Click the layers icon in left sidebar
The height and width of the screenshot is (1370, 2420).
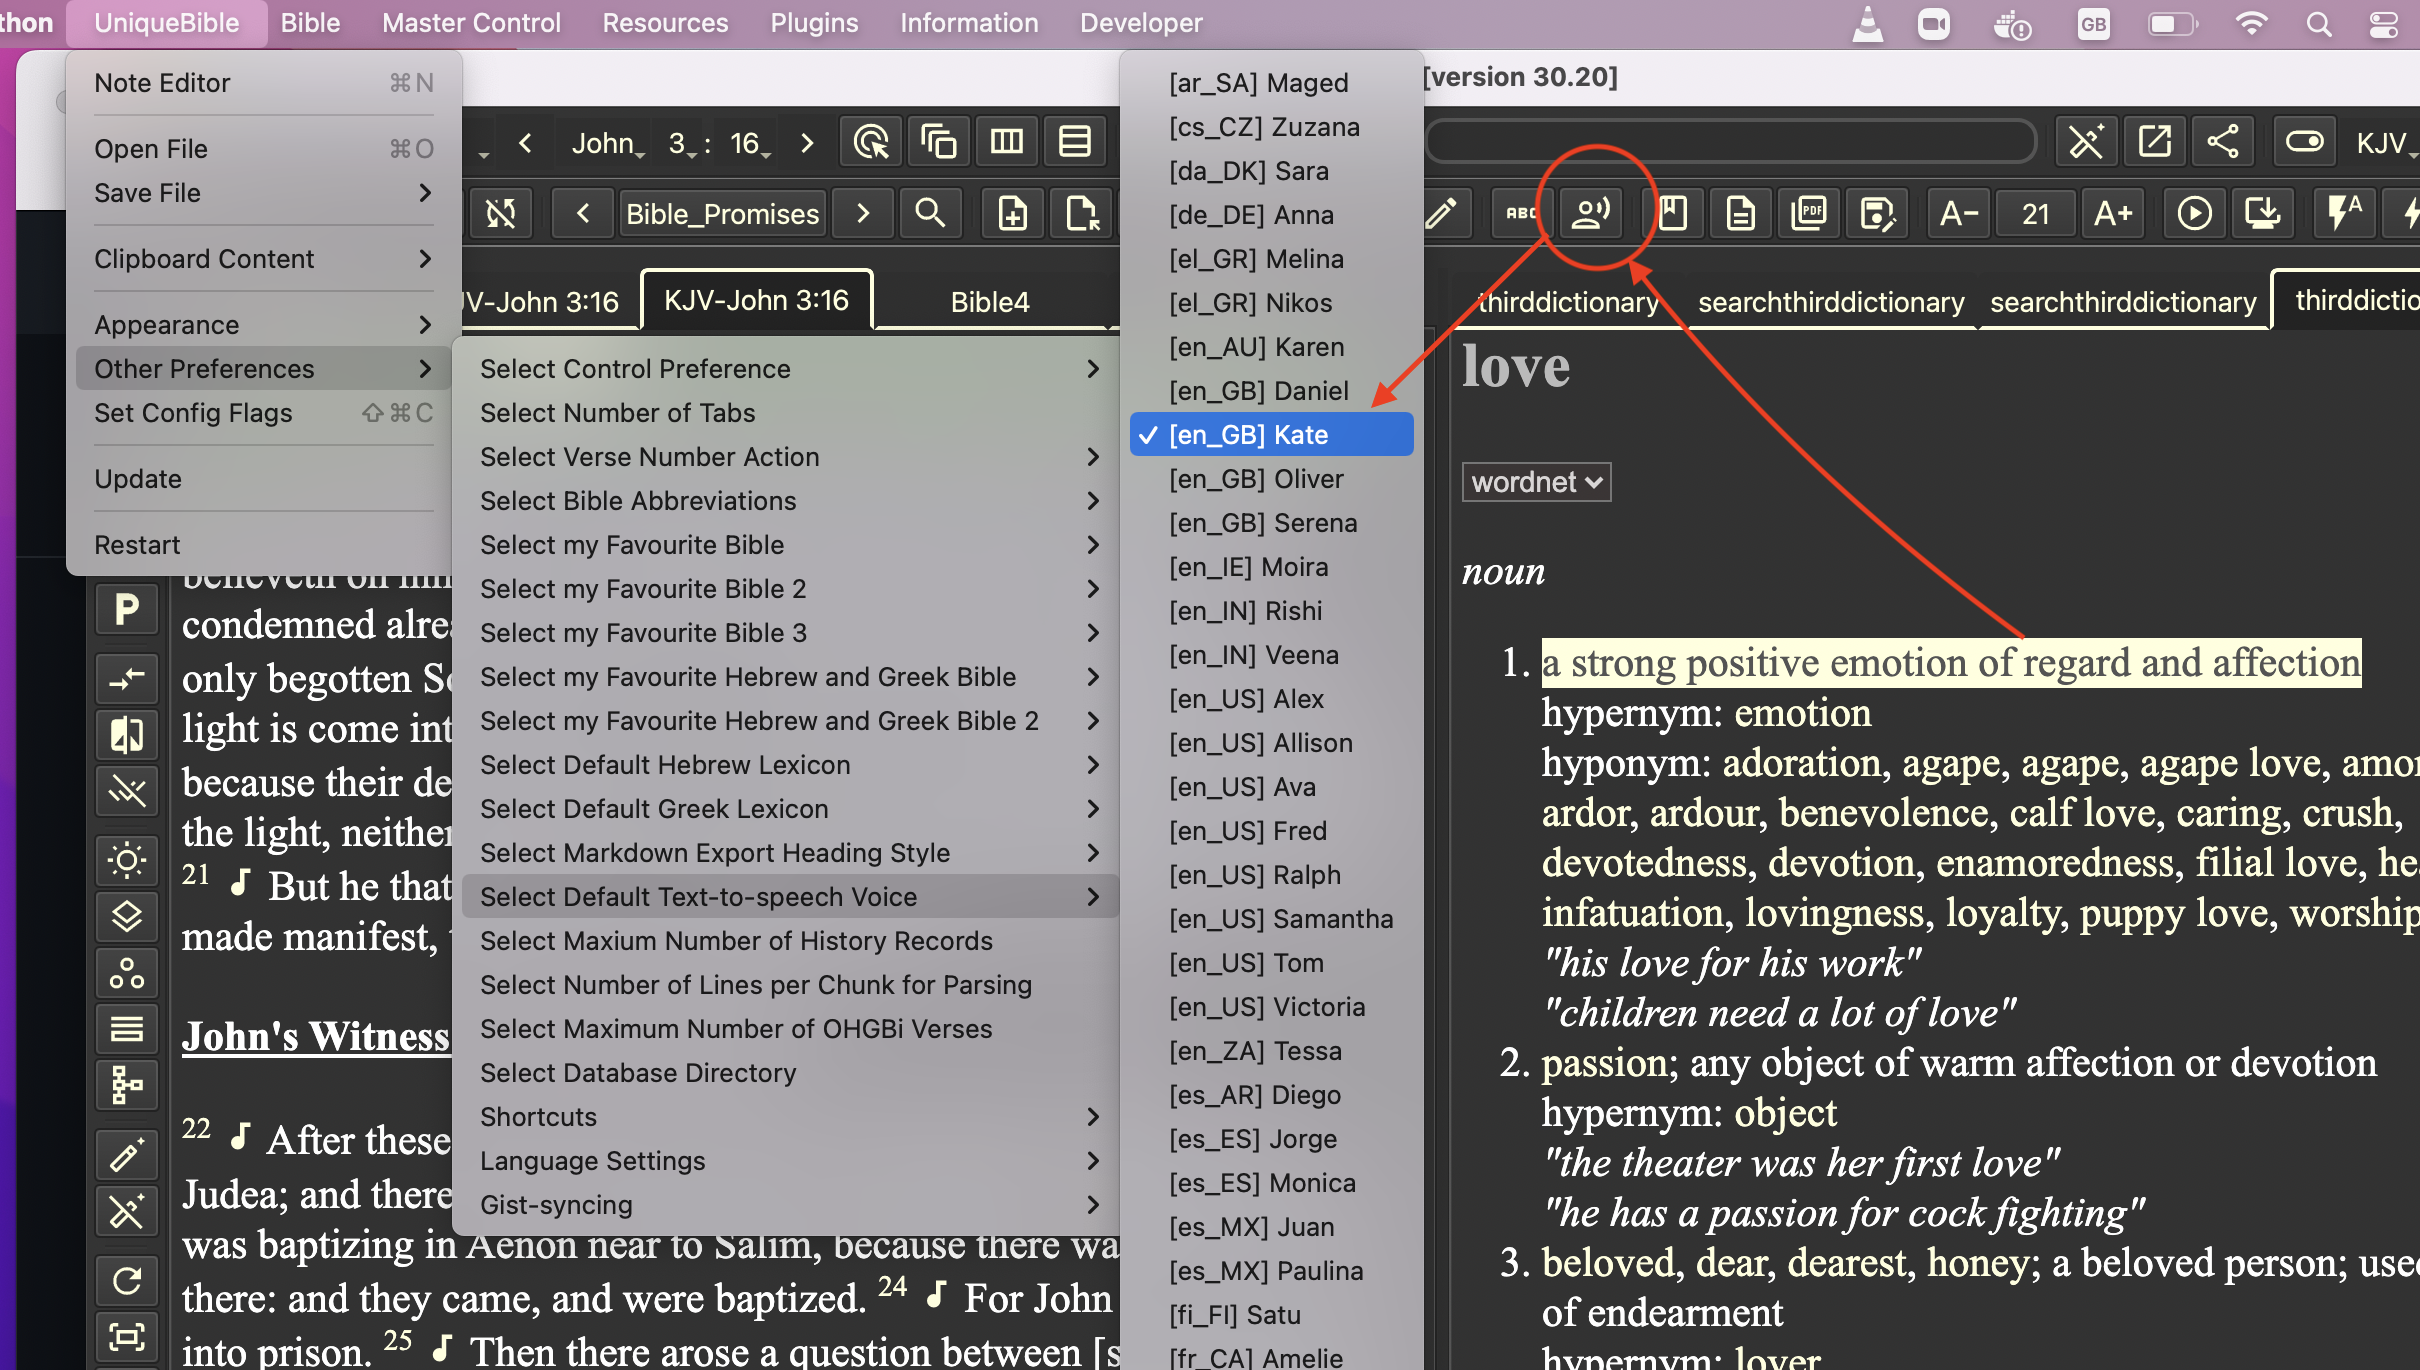127,916
